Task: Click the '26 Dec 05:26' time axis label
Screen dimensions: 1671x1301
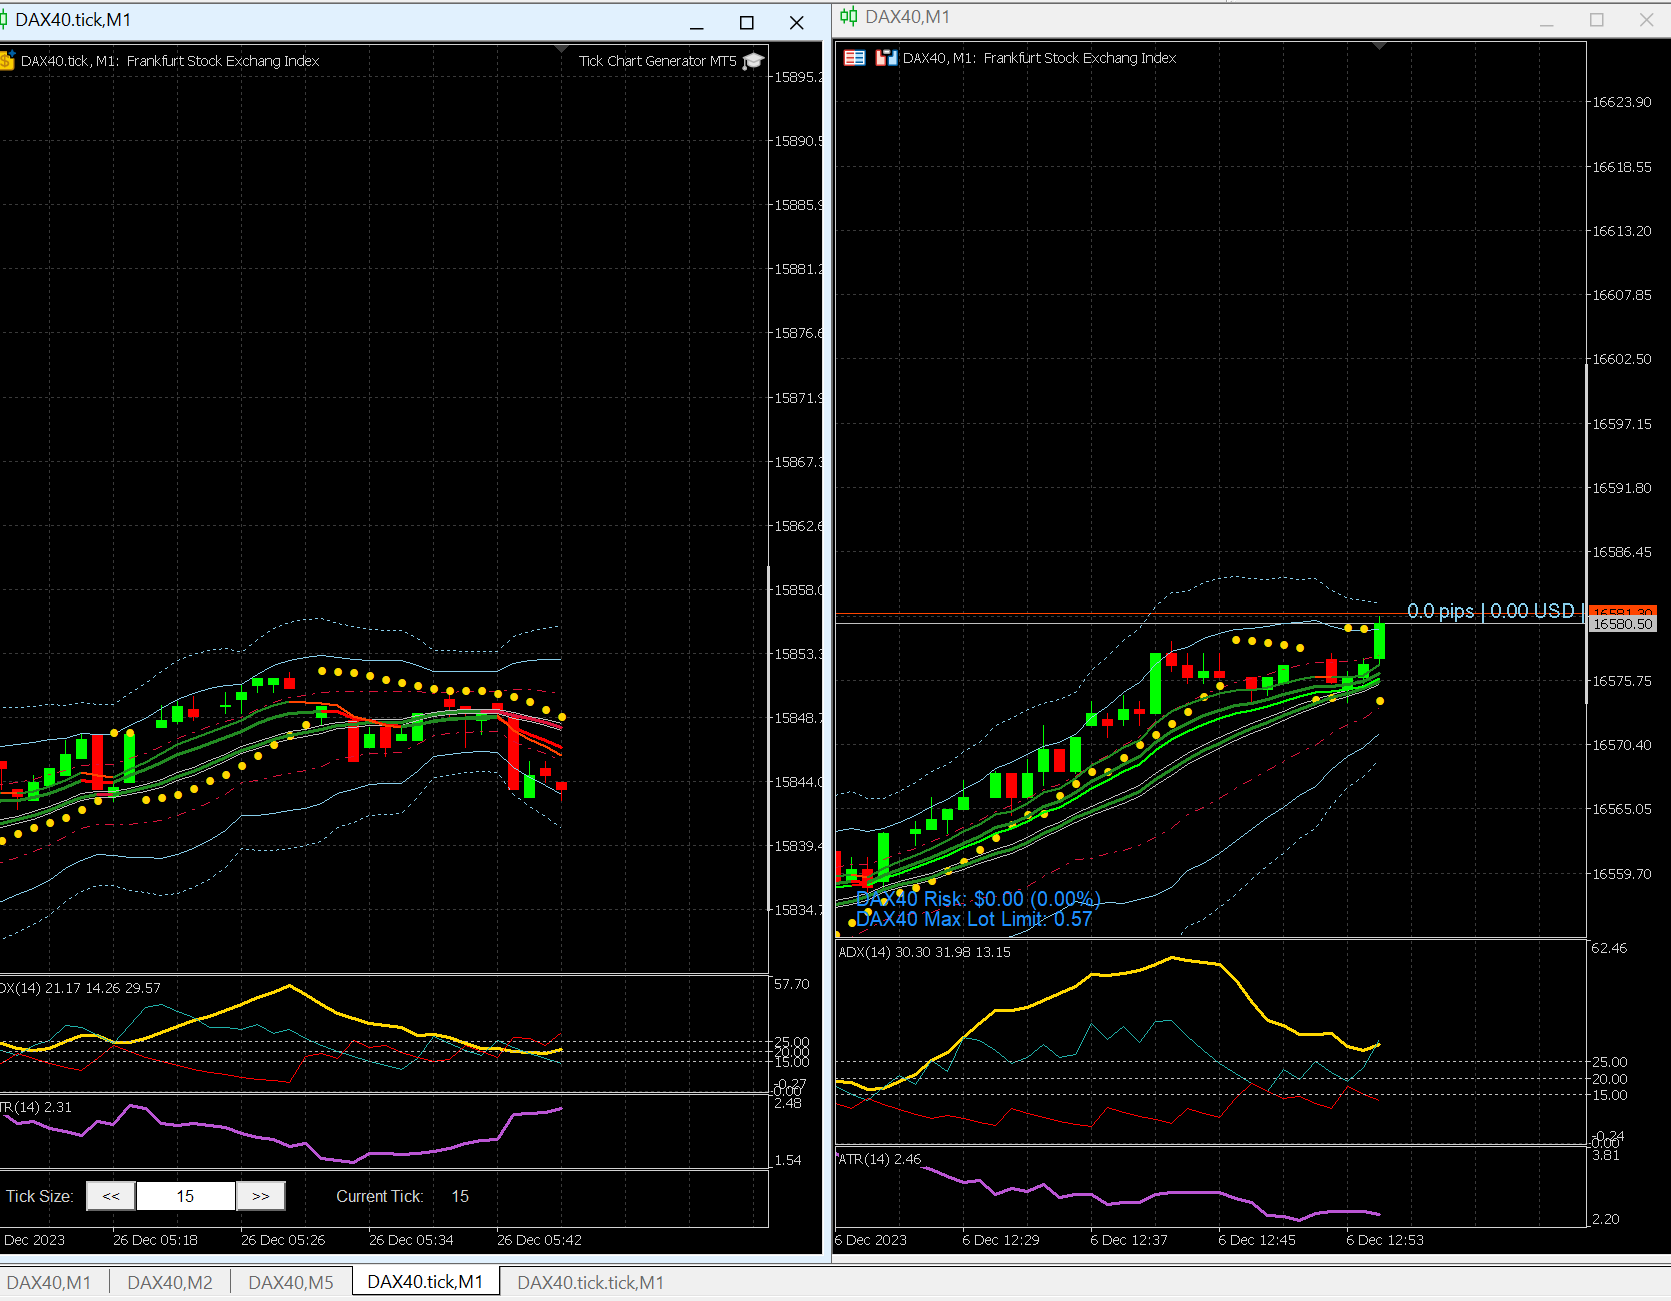Action: tap(283, 1240)
